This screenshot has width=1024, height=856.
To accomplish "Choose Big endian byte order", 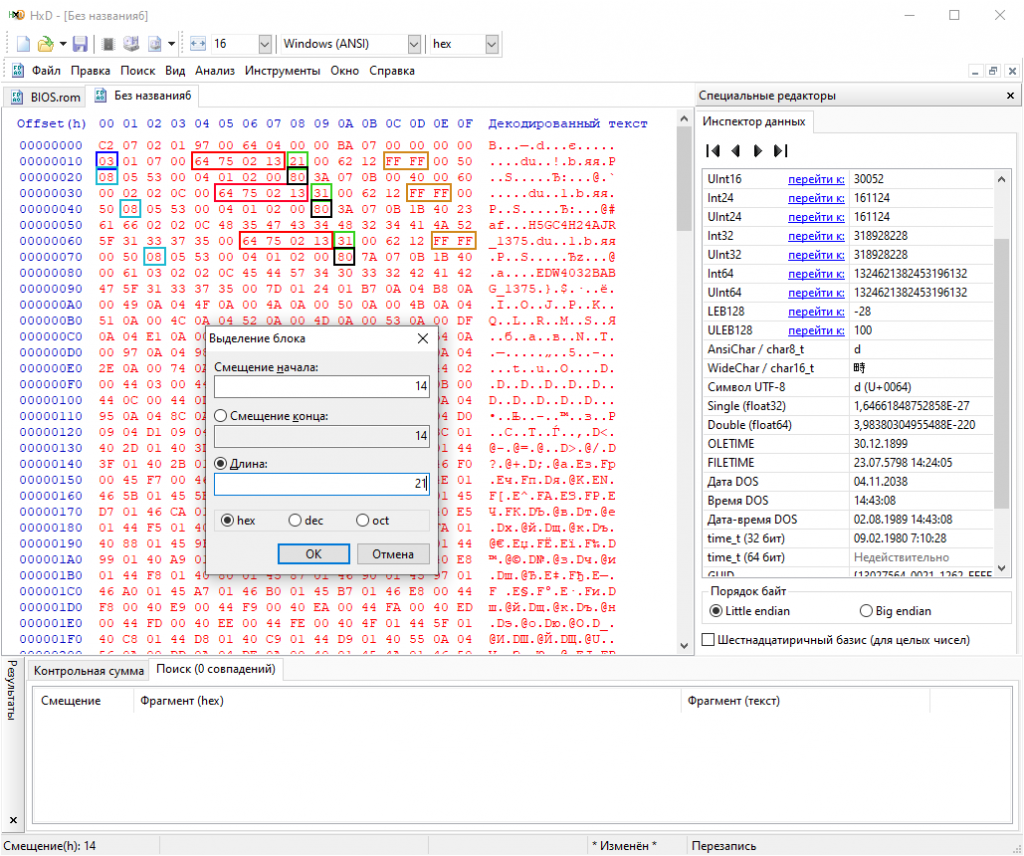I will coord(866,611).
